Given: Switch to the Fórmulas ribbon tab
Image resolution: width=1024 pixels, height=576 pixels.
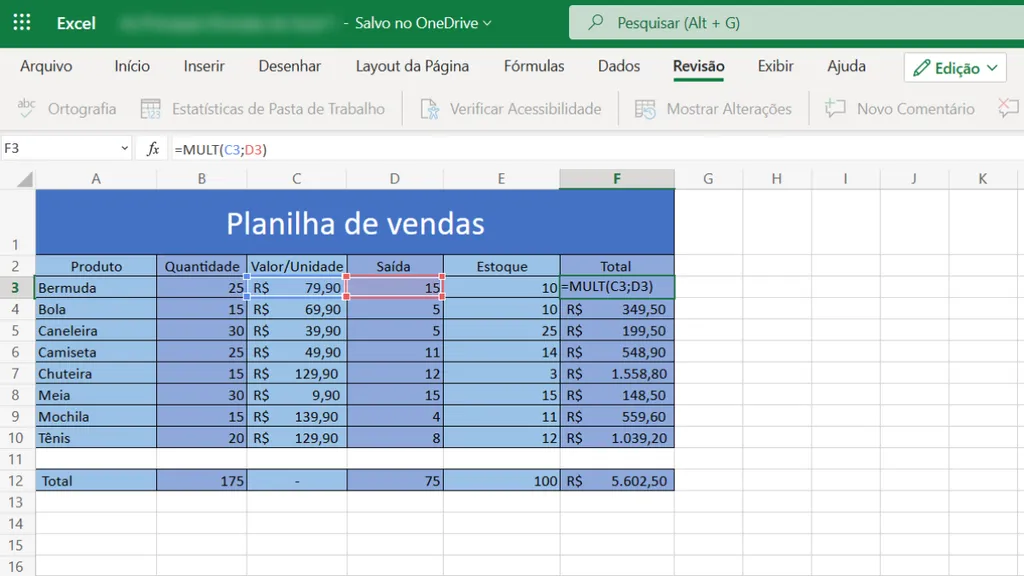Looking at the screenshot, I should pyautogui.click(x=534, y=66).
